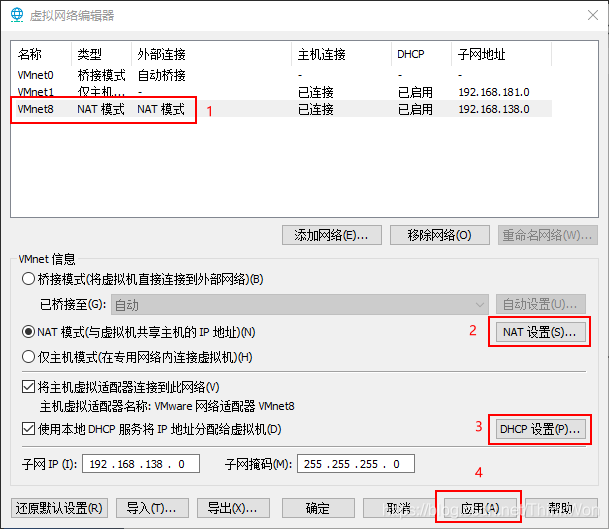Select the 仅主机模式 radio button
Viewport: 609px width, 529px height.
28,357
